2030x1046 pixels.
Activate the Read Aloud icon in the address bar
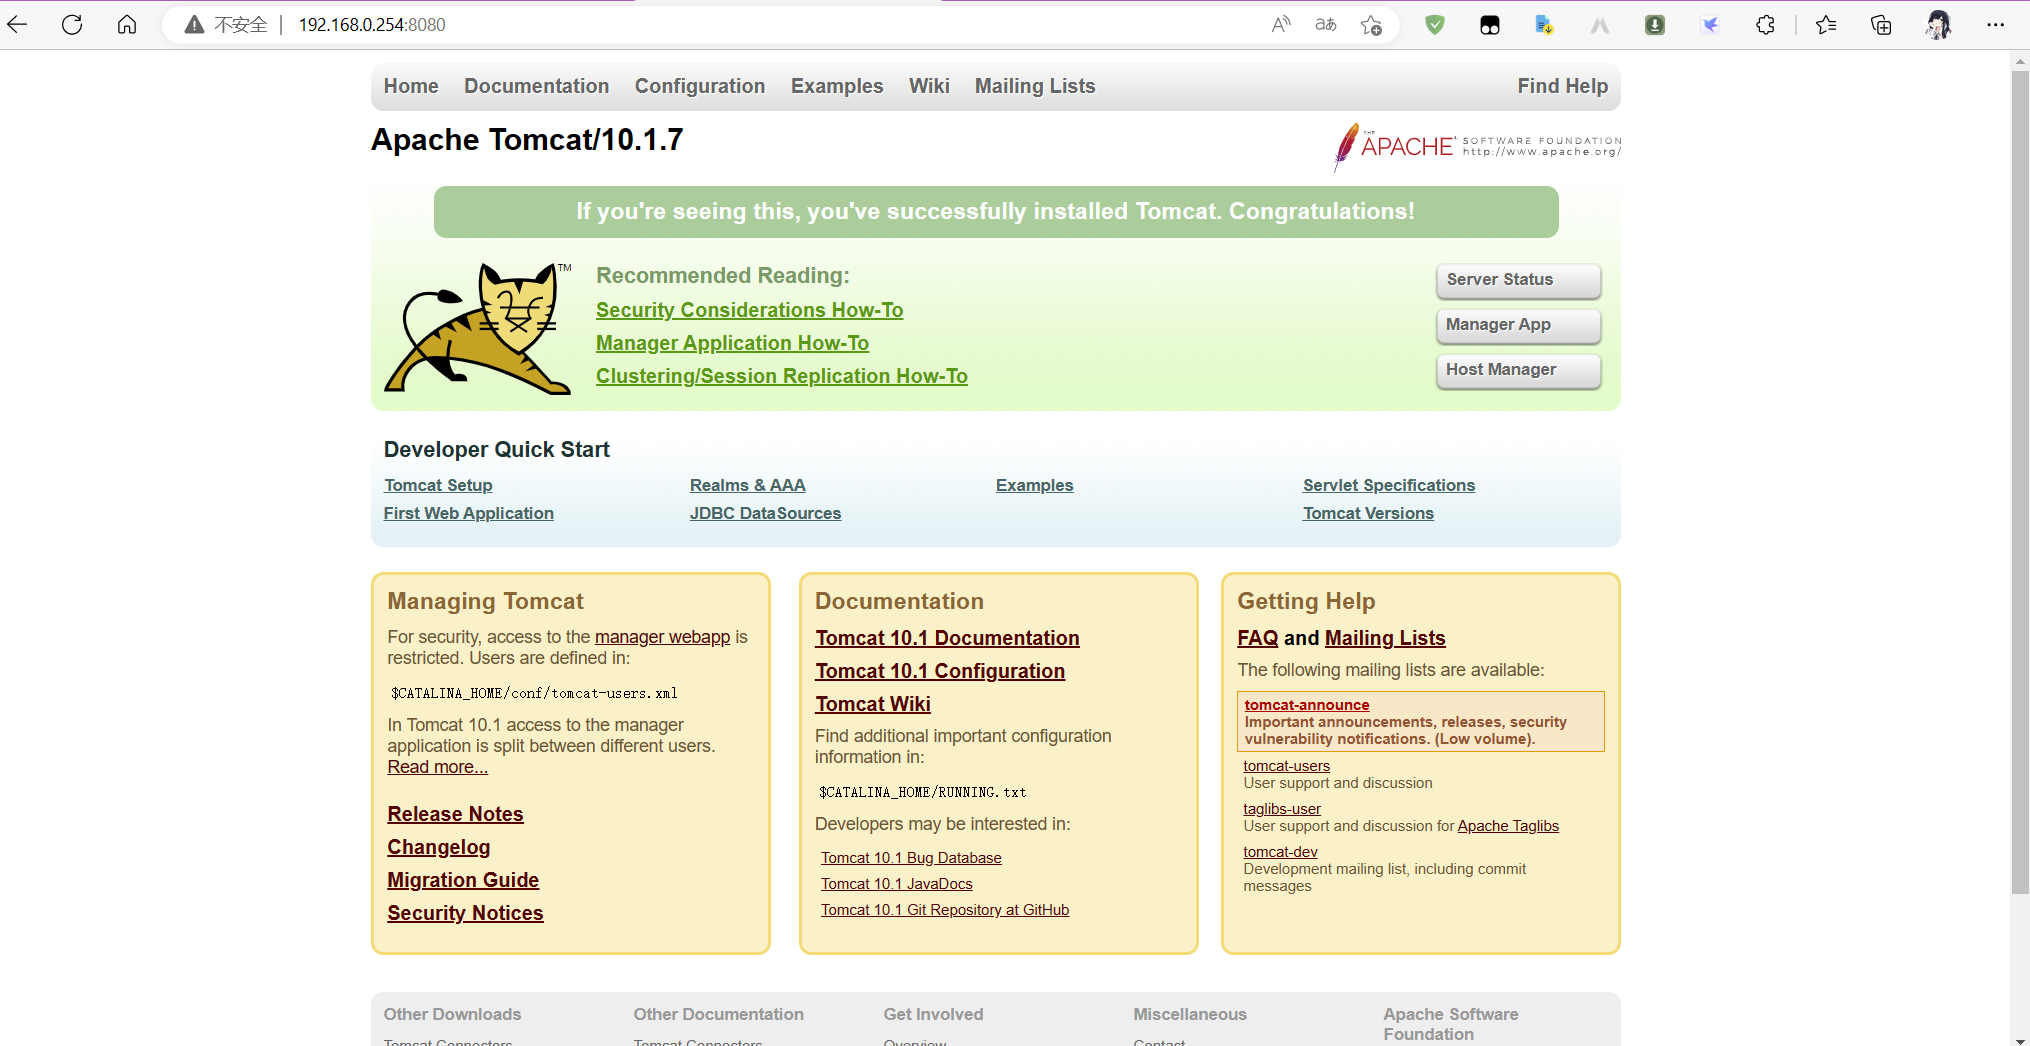(1281, 25)
